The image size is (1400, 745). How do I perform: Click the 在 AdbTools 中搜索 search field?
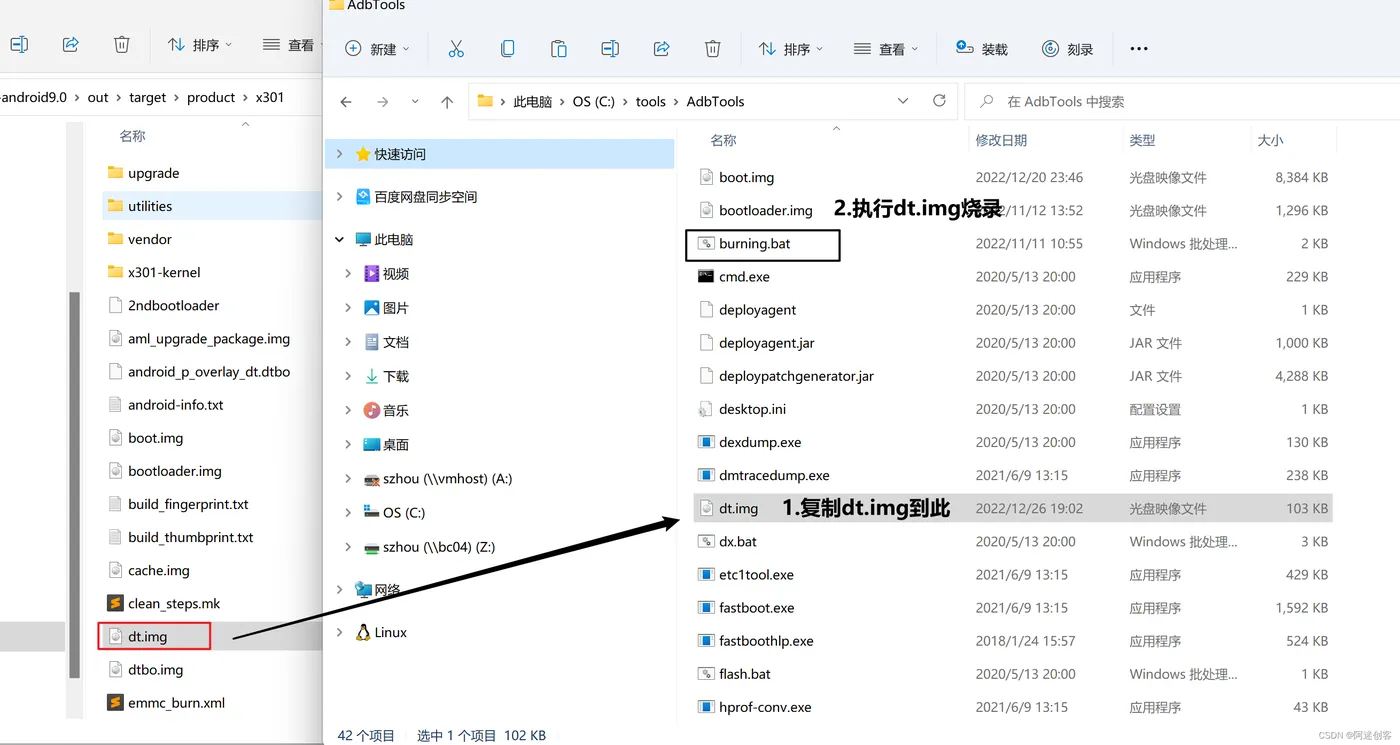(1180, 101)
